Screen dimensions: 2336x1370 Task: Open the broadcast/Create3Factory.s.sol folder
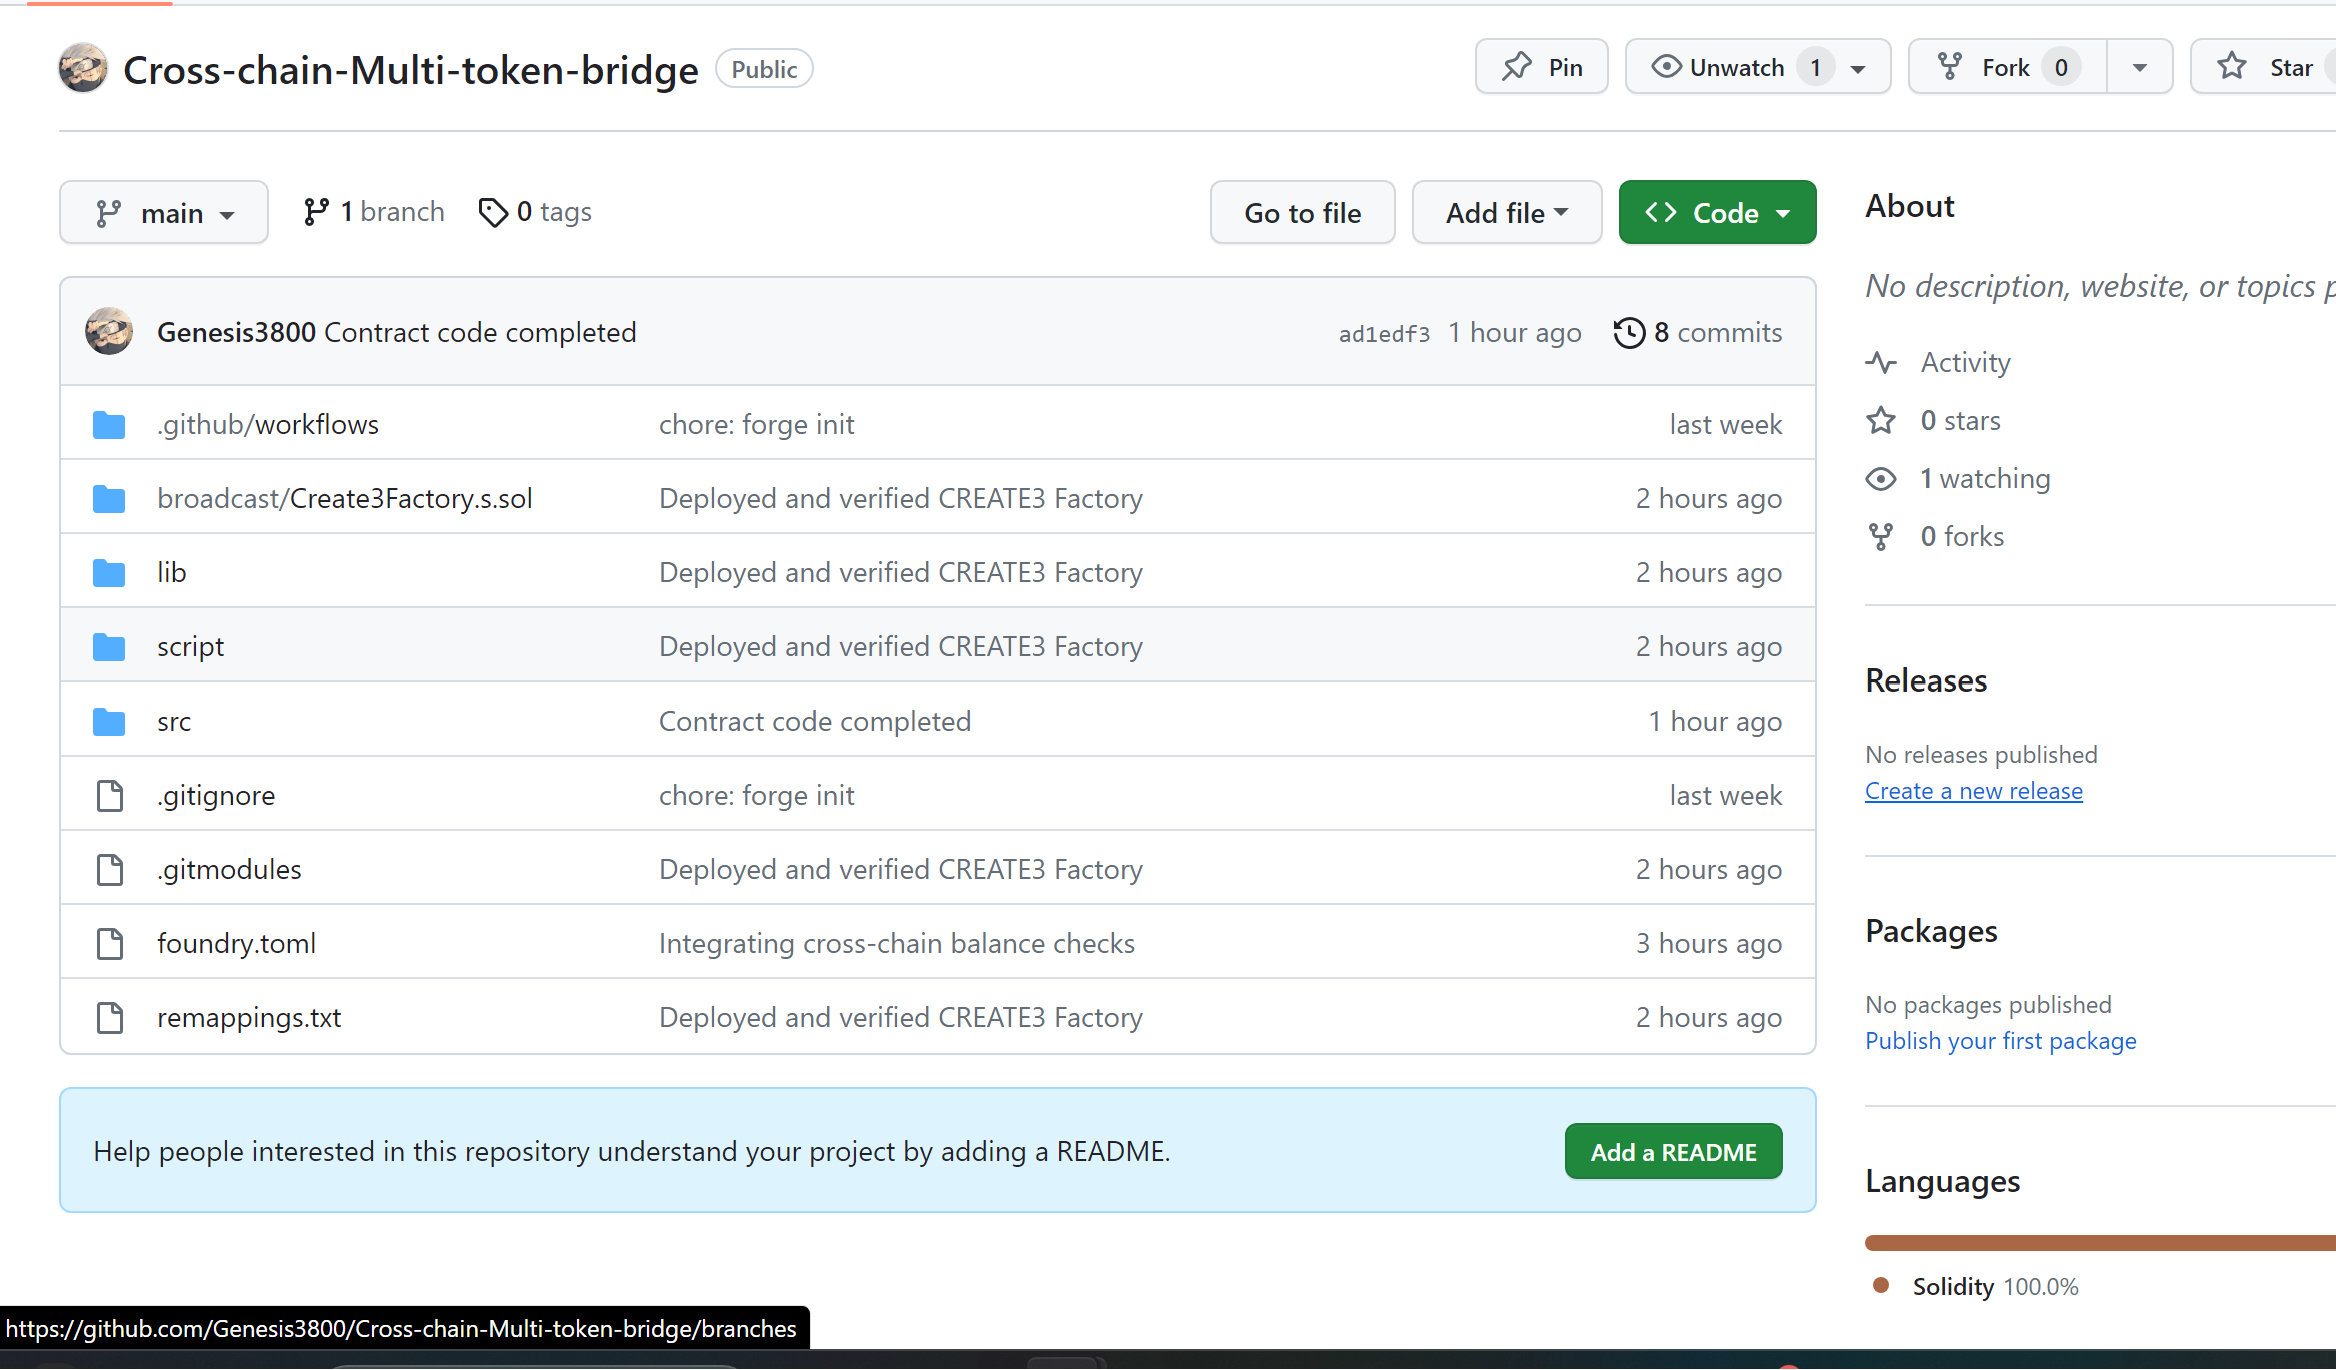coord(345,499)
